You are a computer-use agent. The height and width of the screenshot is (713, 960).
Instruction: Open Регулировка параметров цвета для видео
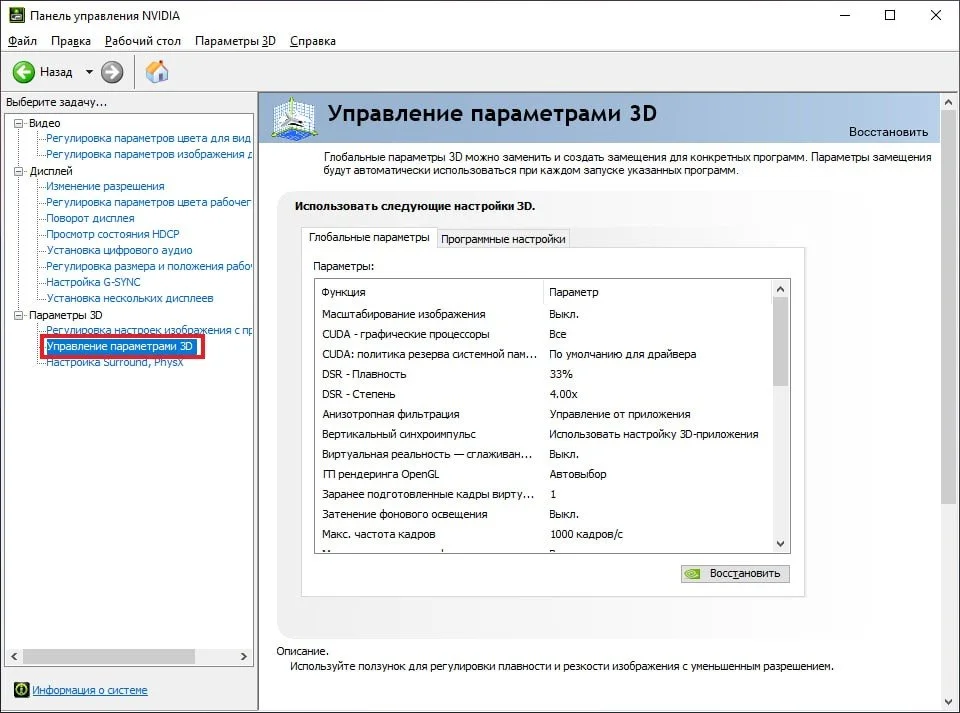point(148,138)
